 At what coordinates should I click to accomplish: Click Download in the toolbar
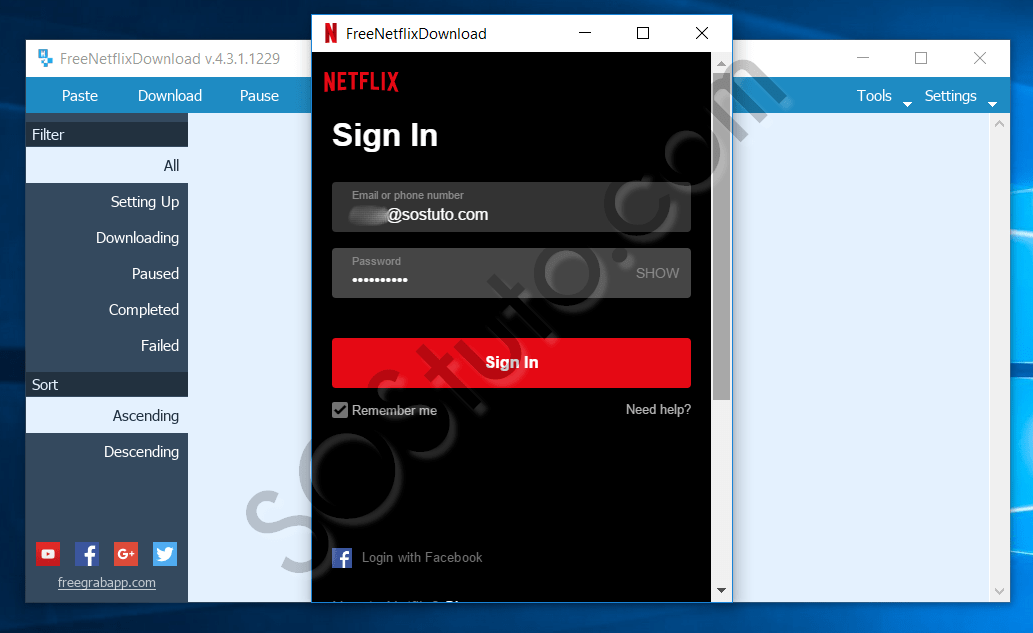pyautogui.click(x=169, y=96)
